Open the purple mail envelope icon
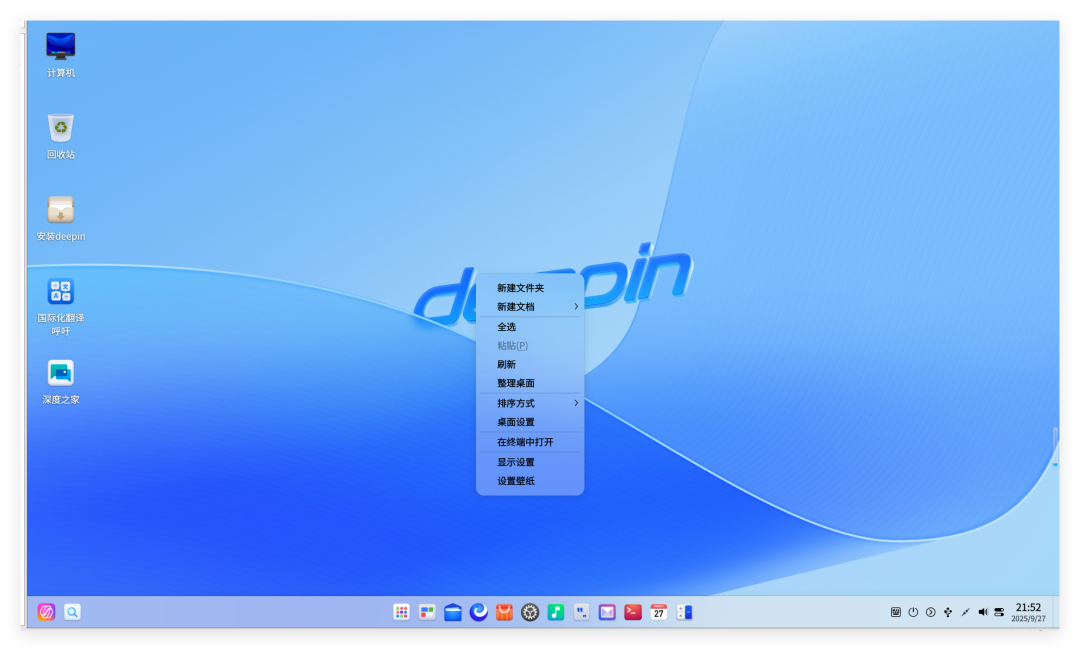The height and width of the screenshot is (651, 1080). click(x=607, y=612)
